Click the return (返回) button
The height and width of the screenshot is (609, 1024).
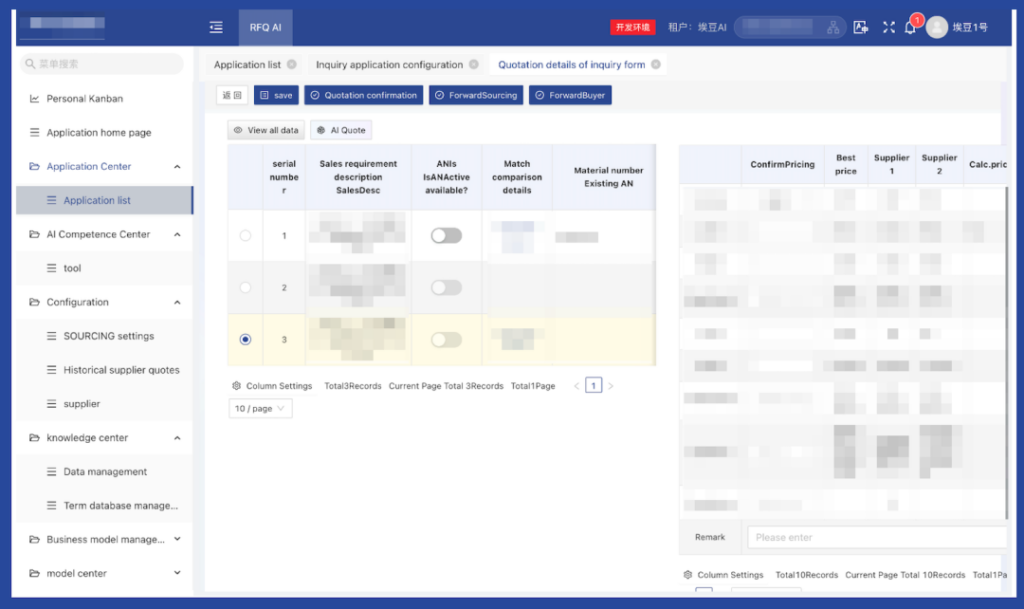click(x=232, y=95)
